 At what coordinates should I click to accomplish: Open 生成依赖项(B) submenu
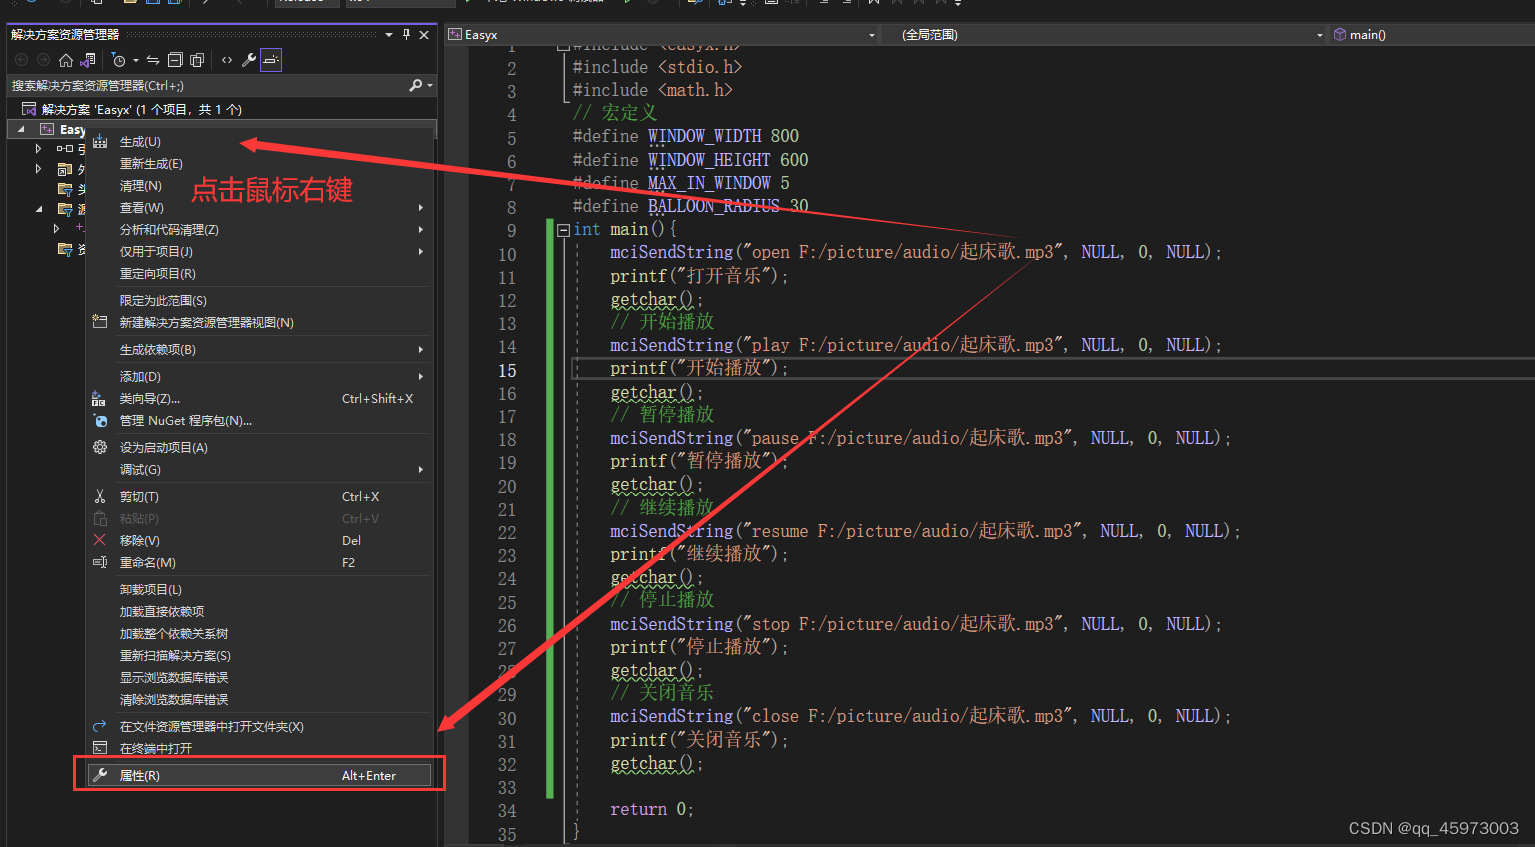[x=260, y=350]
